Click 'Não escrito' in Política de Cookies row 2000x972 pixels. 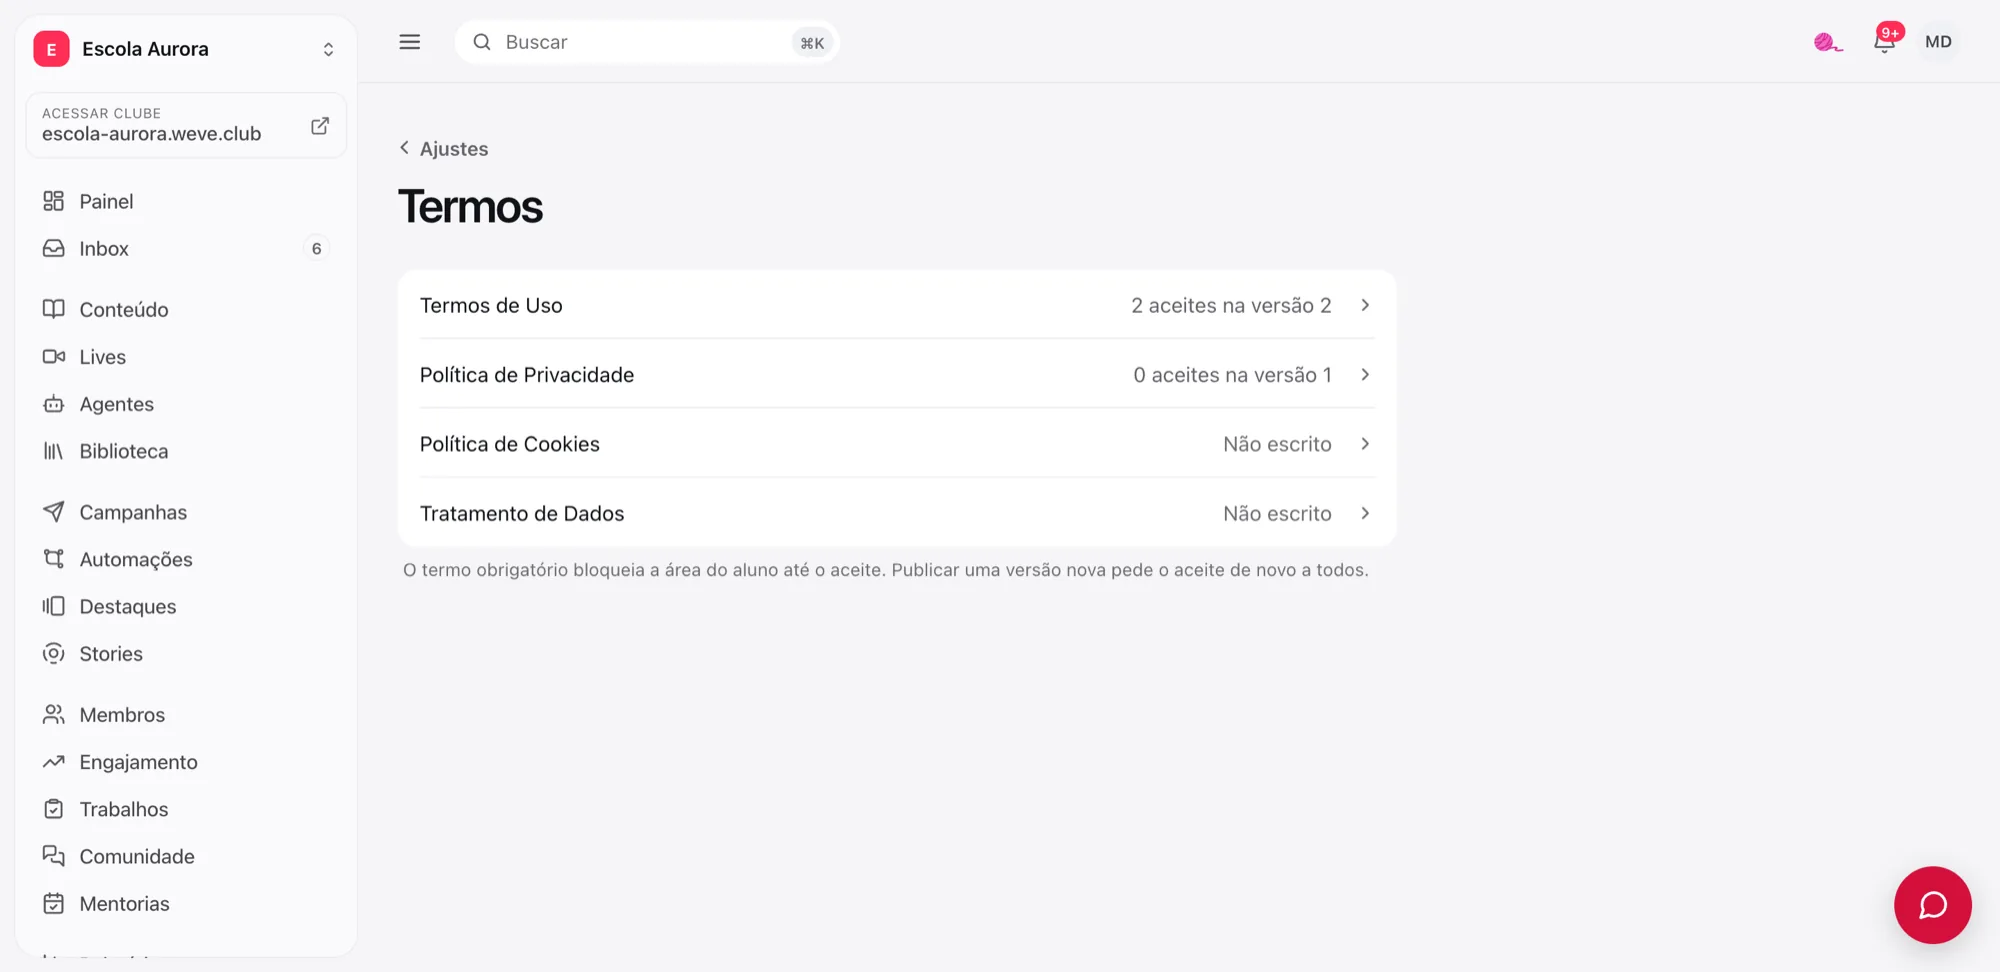click(x=1277, y=444)
